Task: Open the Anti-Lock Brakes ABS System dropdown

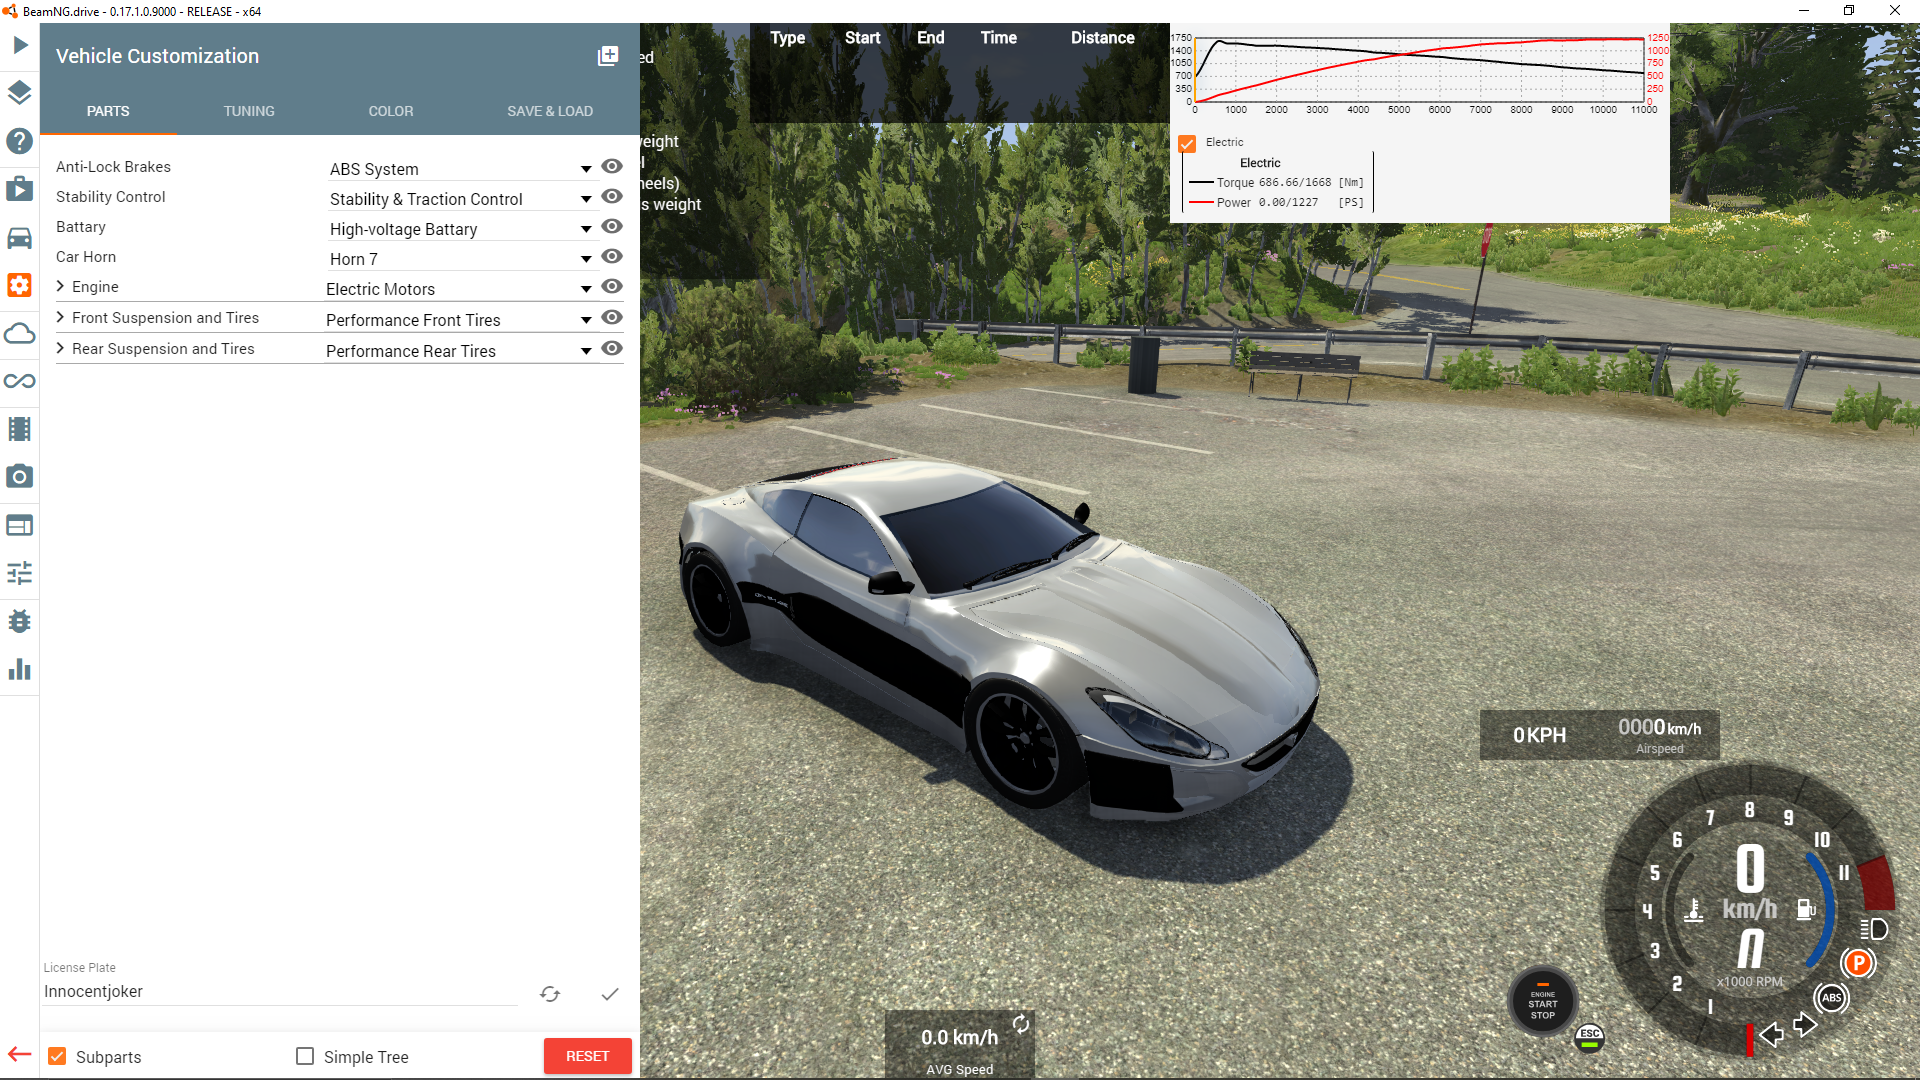Action: pos(586,169)
